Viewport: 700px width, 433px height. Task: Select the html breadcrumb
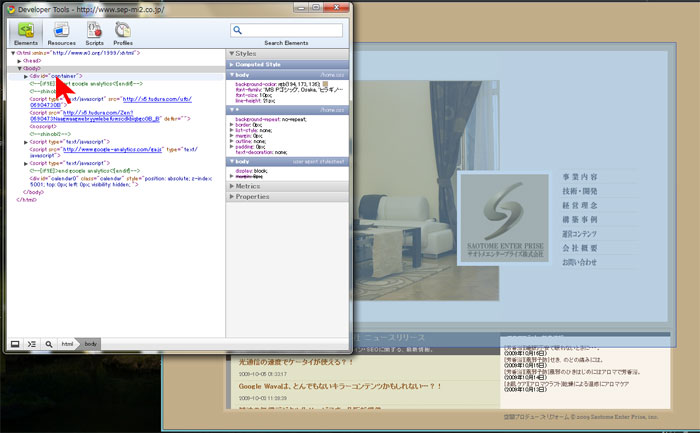pos(67,344)
